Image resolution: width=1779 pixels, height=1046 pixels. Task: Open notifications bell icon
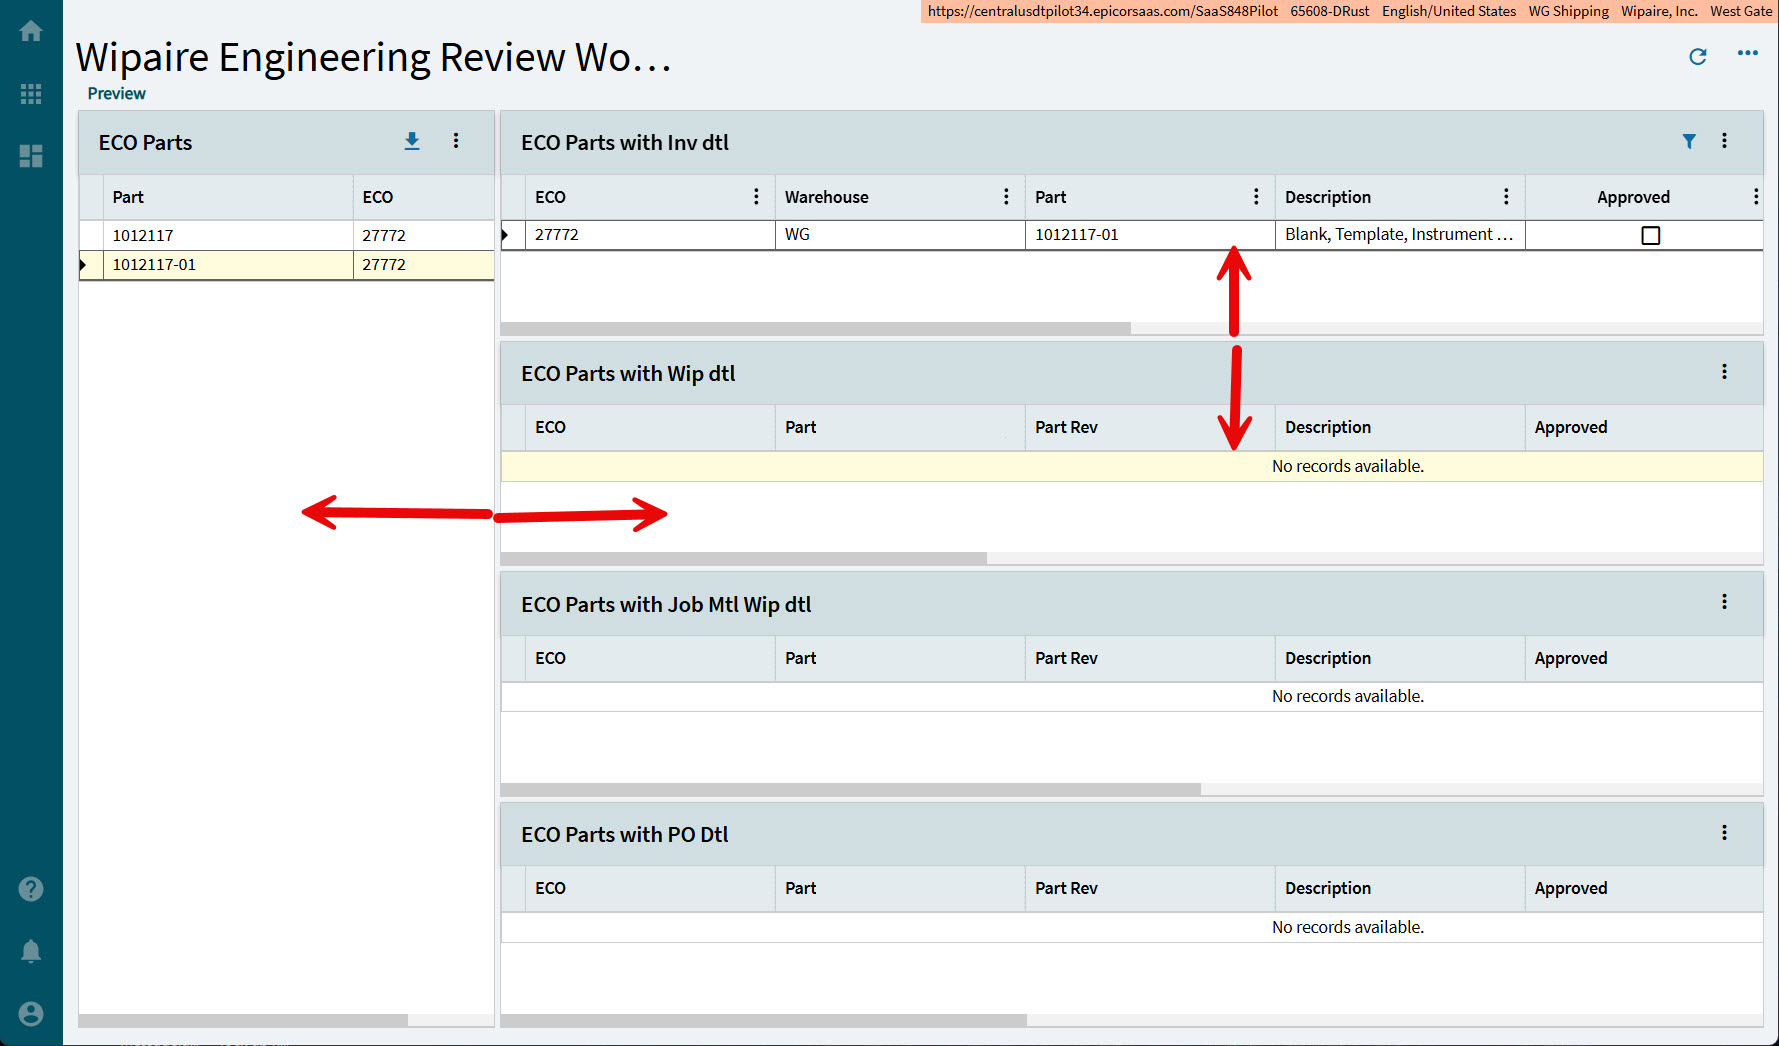point(31,951)
